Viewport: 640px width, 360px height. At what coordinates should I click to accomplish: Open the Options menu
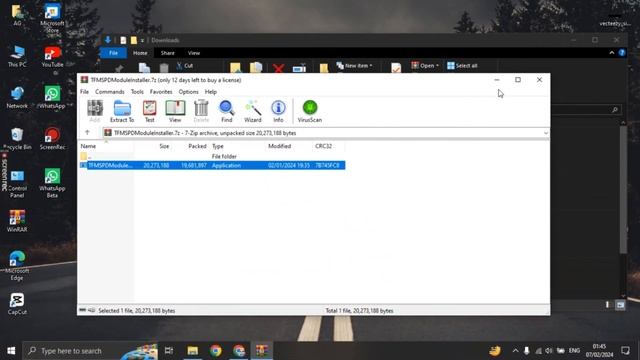[188, 92]
